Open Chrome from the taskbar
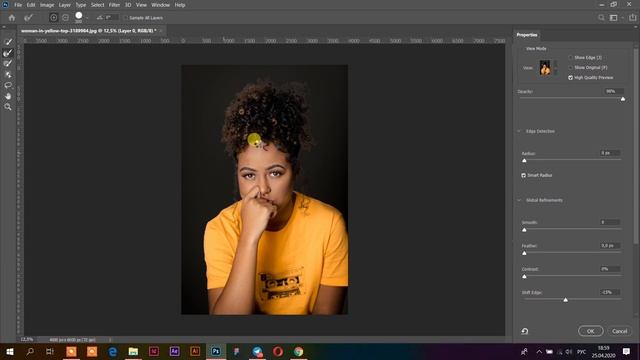The width and height of the screenshot is (640, 360). (298, 351)
